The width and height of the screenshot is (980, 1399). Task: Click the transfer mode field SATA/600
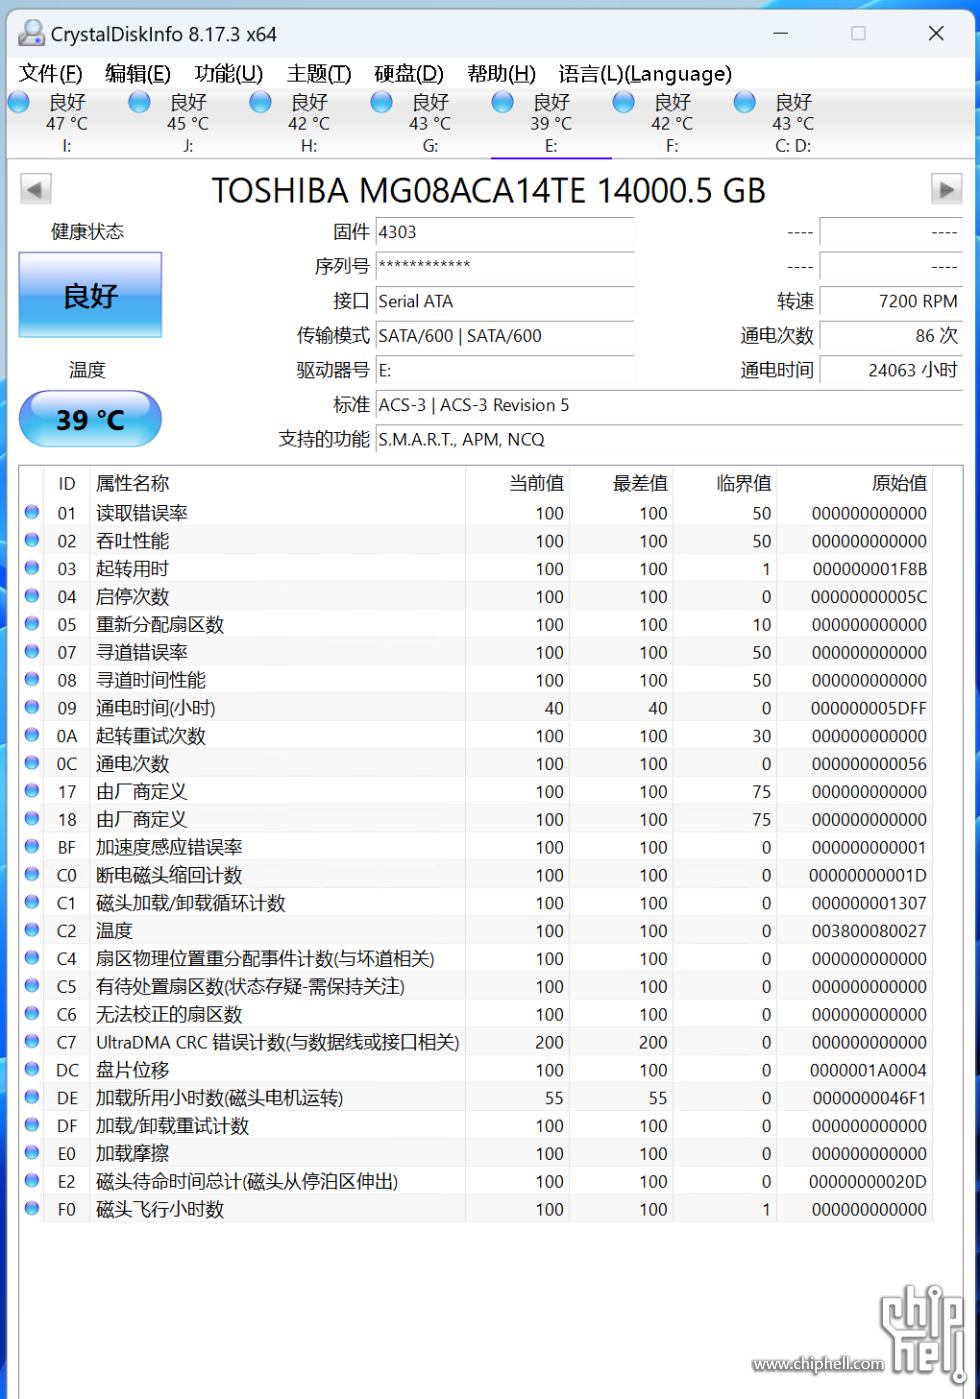(x=505, y=336)
